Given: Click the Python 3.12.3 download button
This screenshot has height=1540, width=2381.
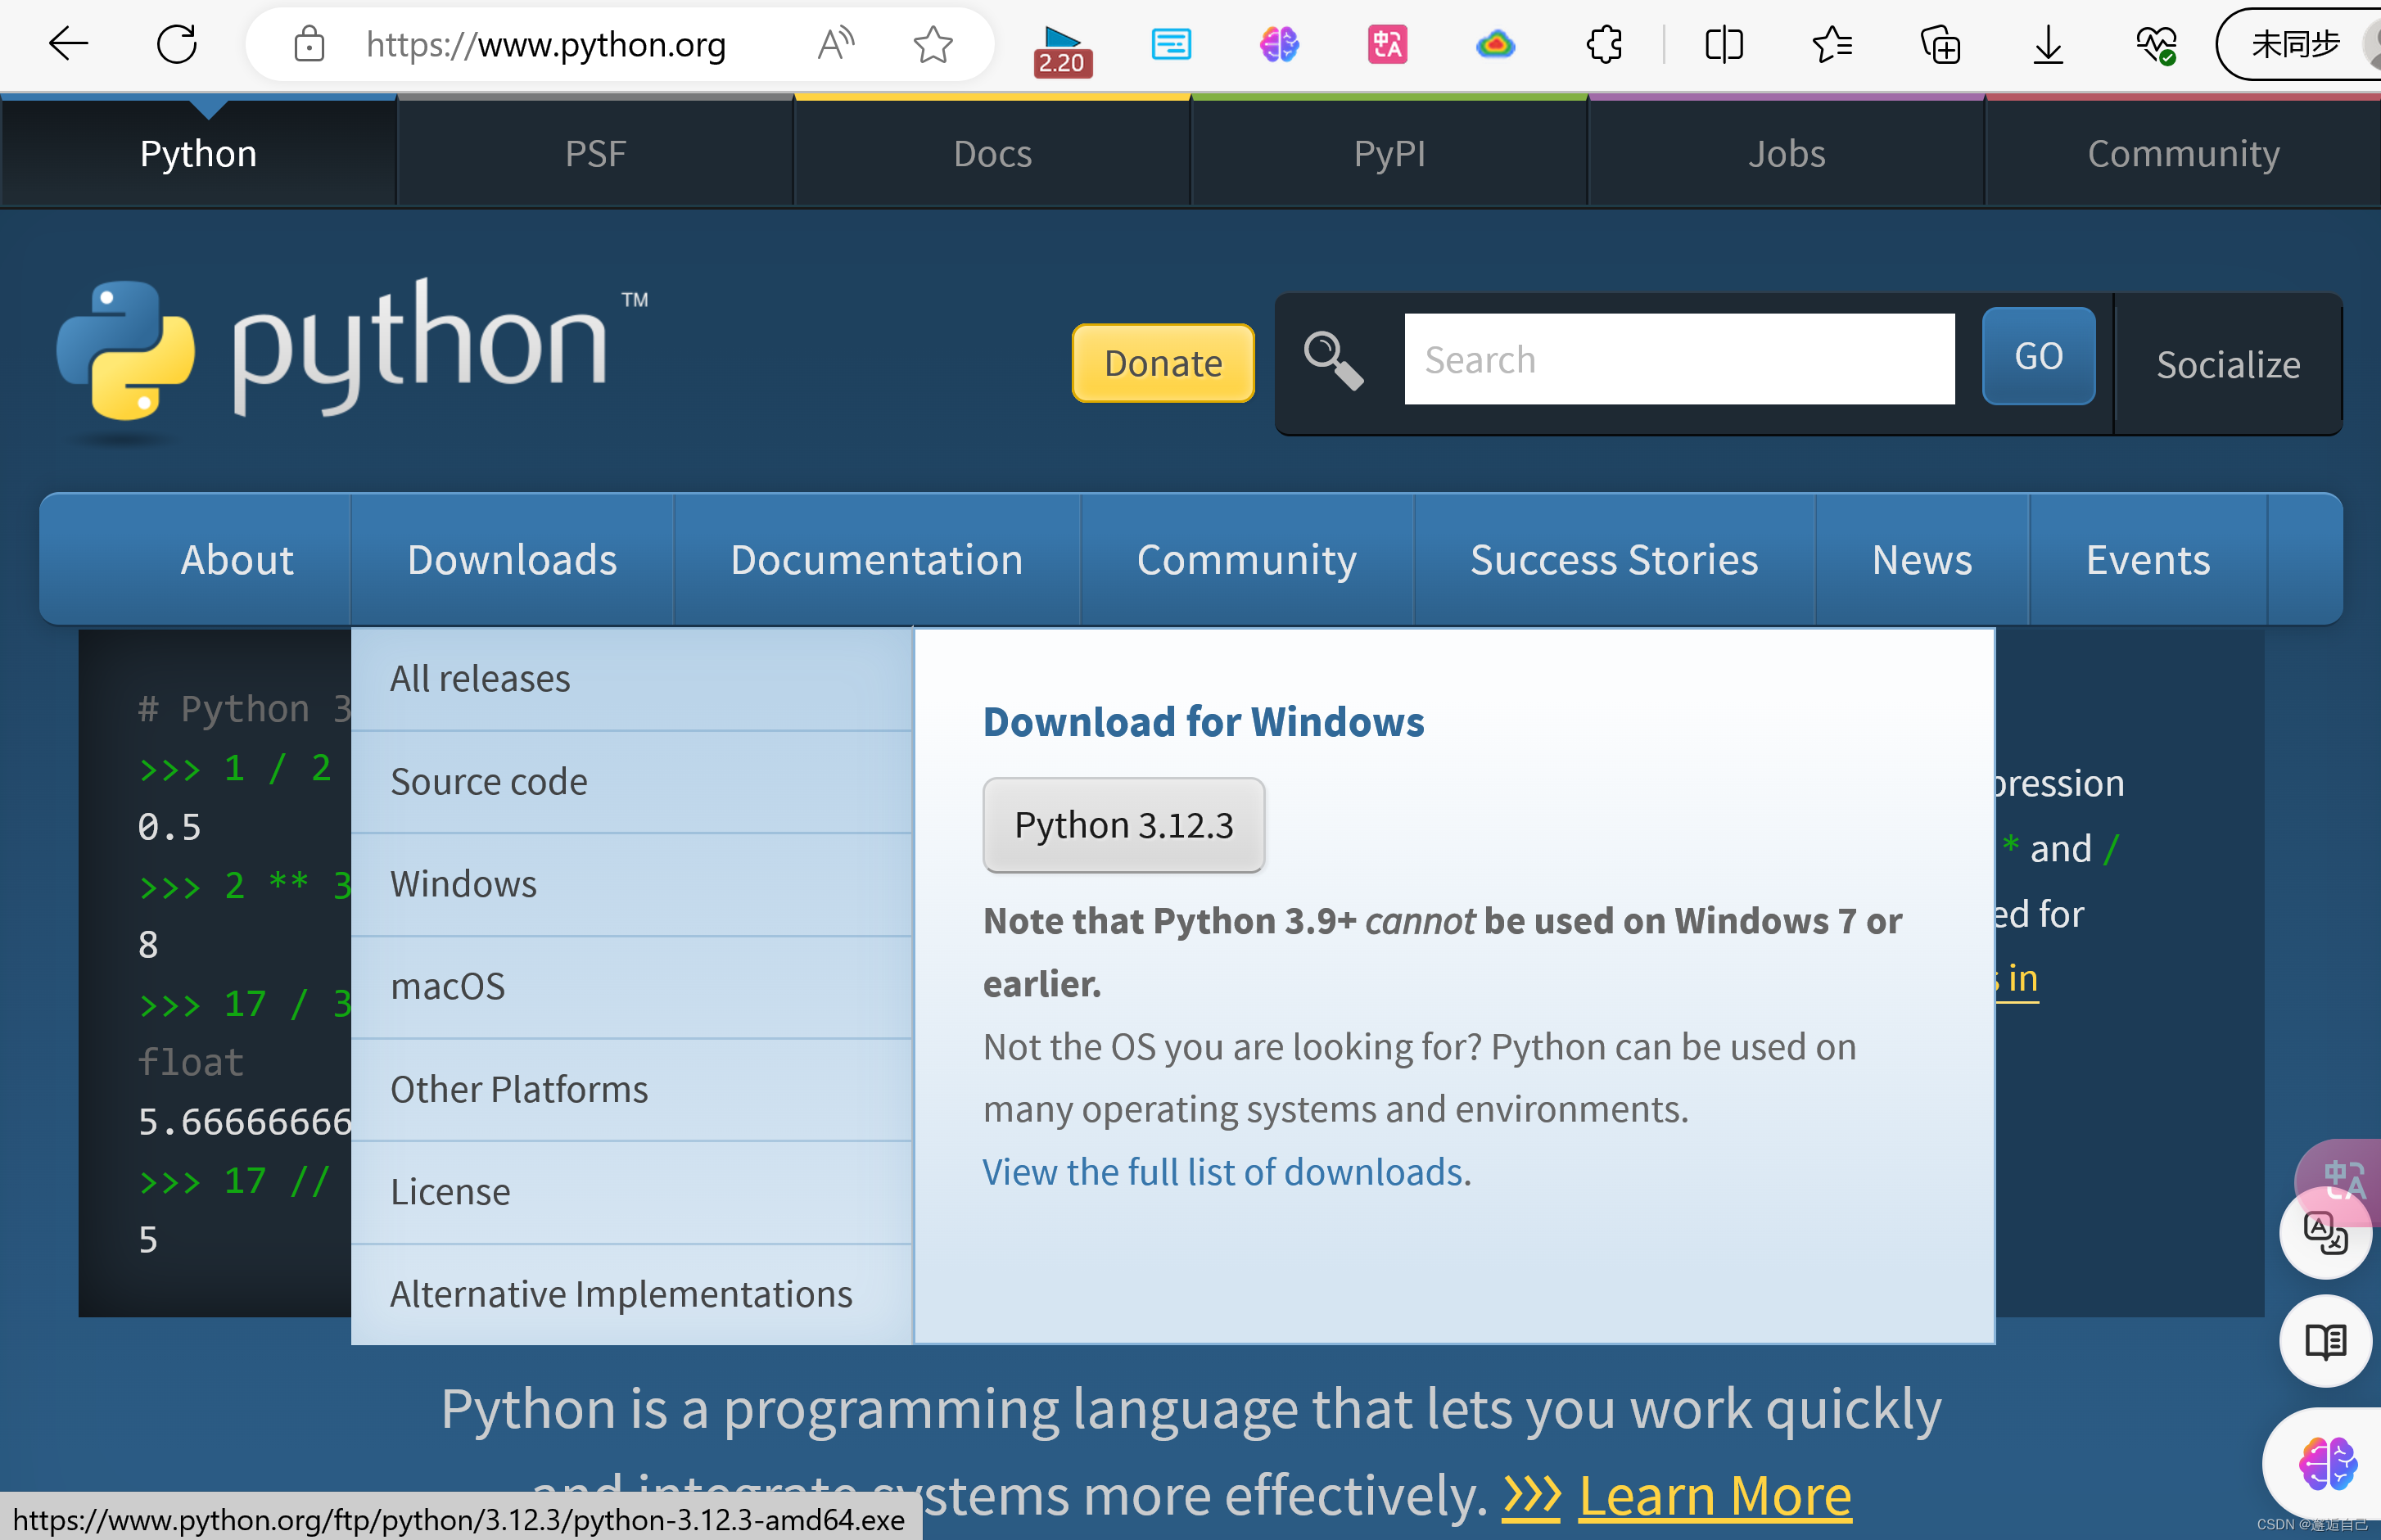Looking at the screenshot, I should tap(1123, 825).
